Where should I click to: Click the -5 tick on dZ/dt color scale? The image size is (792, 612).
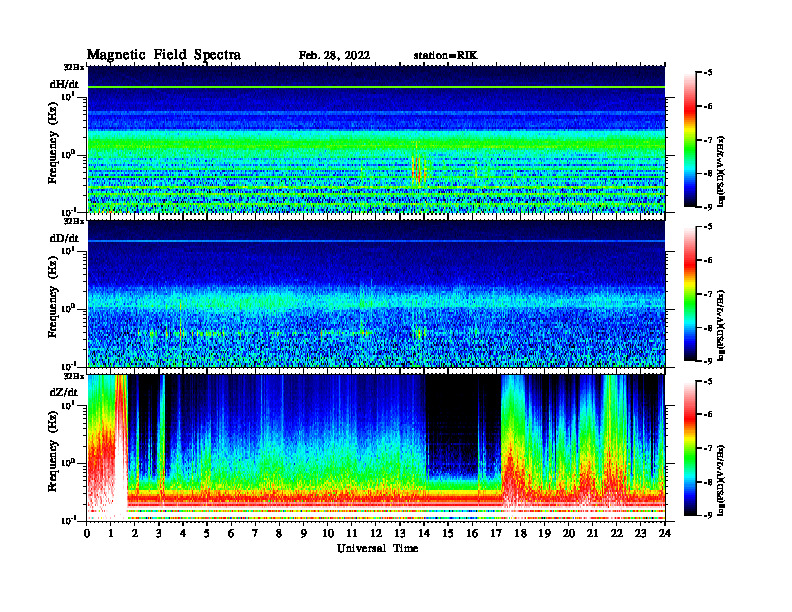pyautogui.click(x=708, y=381)
